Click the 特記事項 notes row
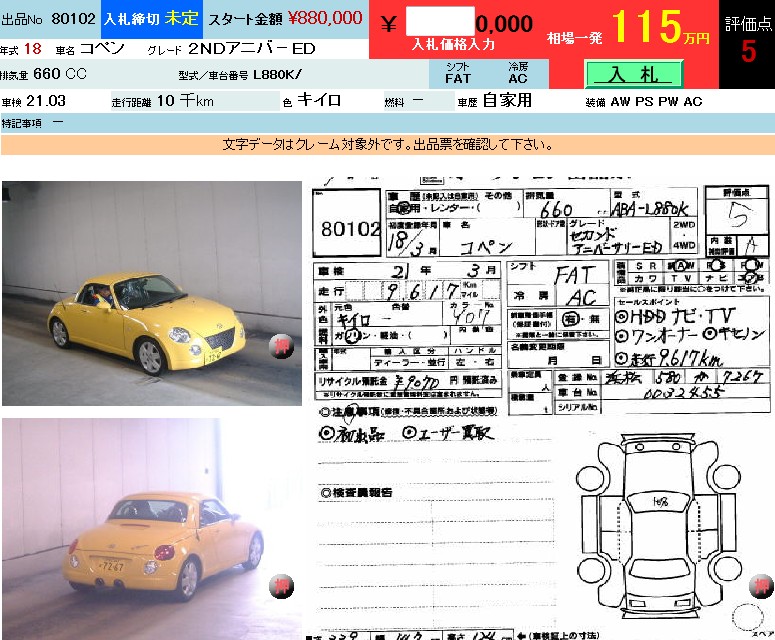Viewport: 775px width, 640px height. click(x=388, y=123)
